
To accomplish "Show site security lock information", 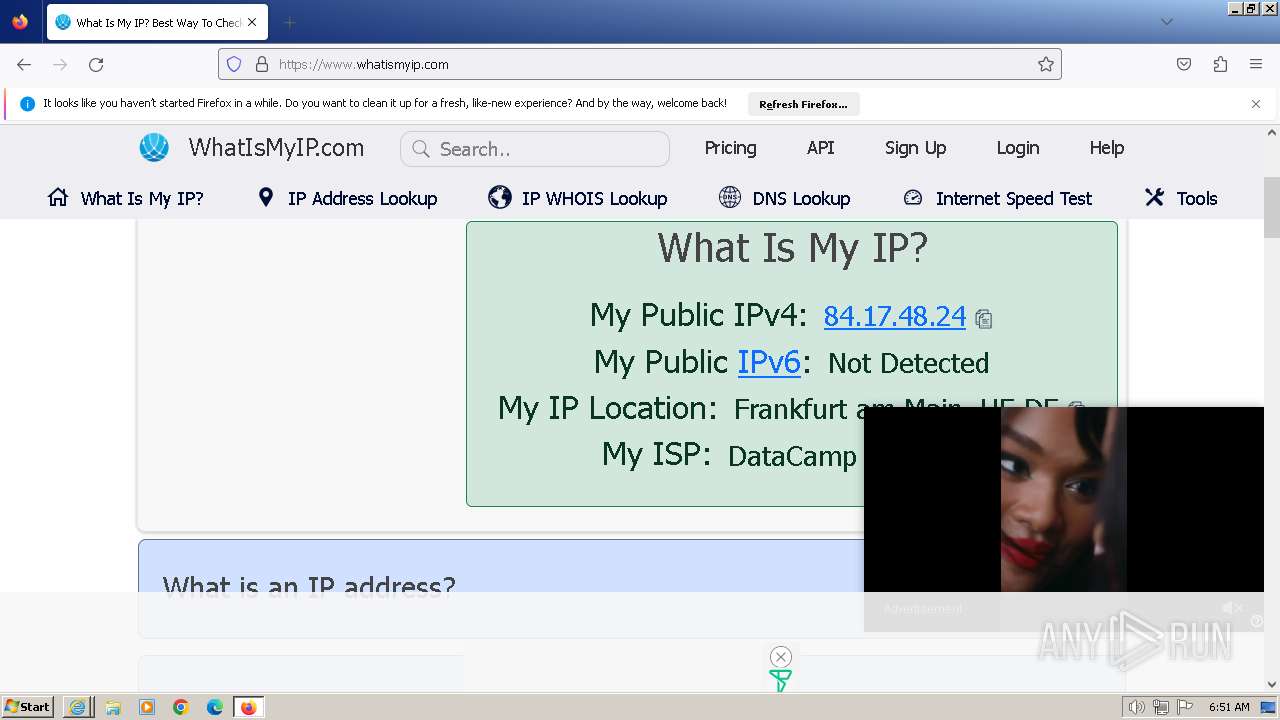I will click(x=262, y=64).
